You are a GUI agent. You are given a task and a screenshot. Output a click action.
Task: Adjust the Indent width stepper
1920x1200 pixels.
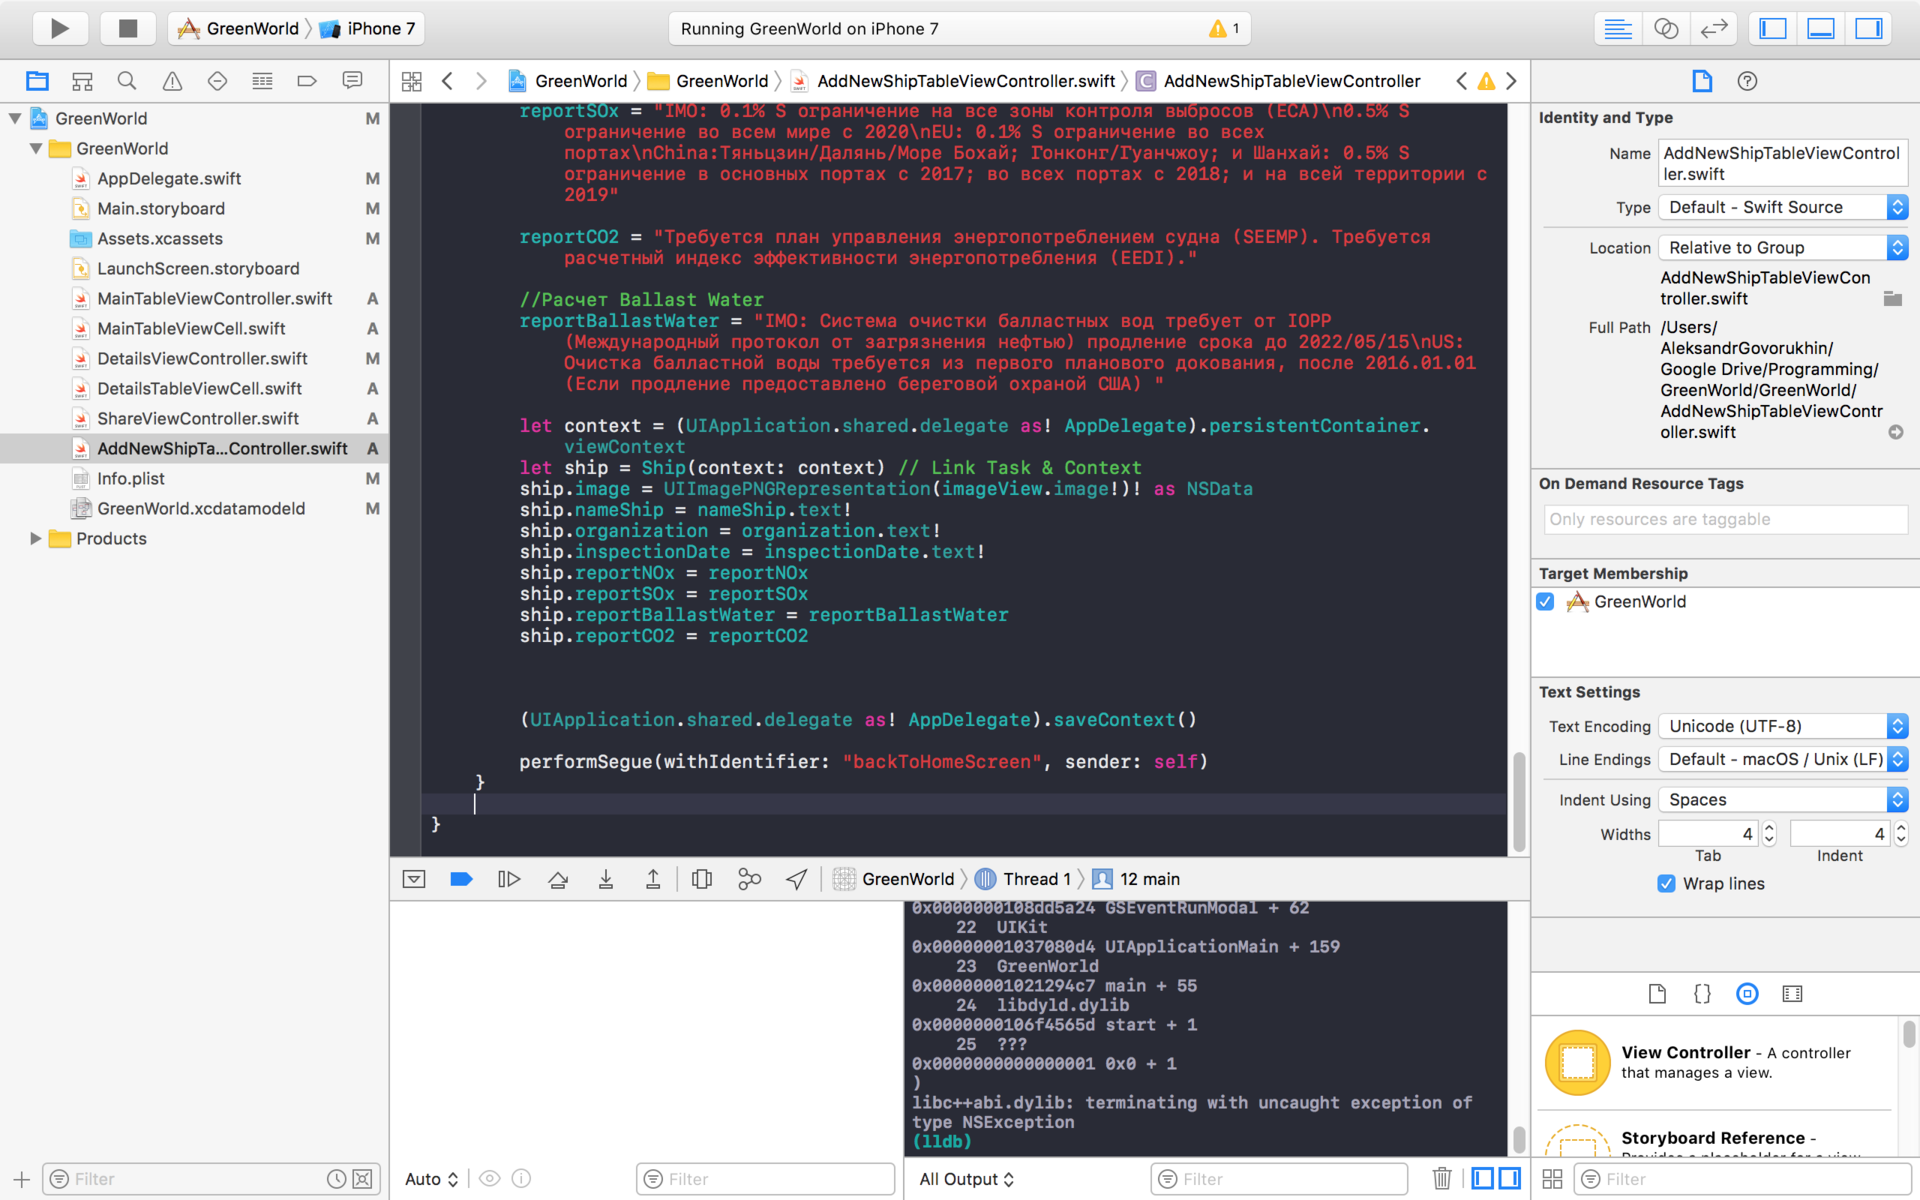[x=1901, y=833]
